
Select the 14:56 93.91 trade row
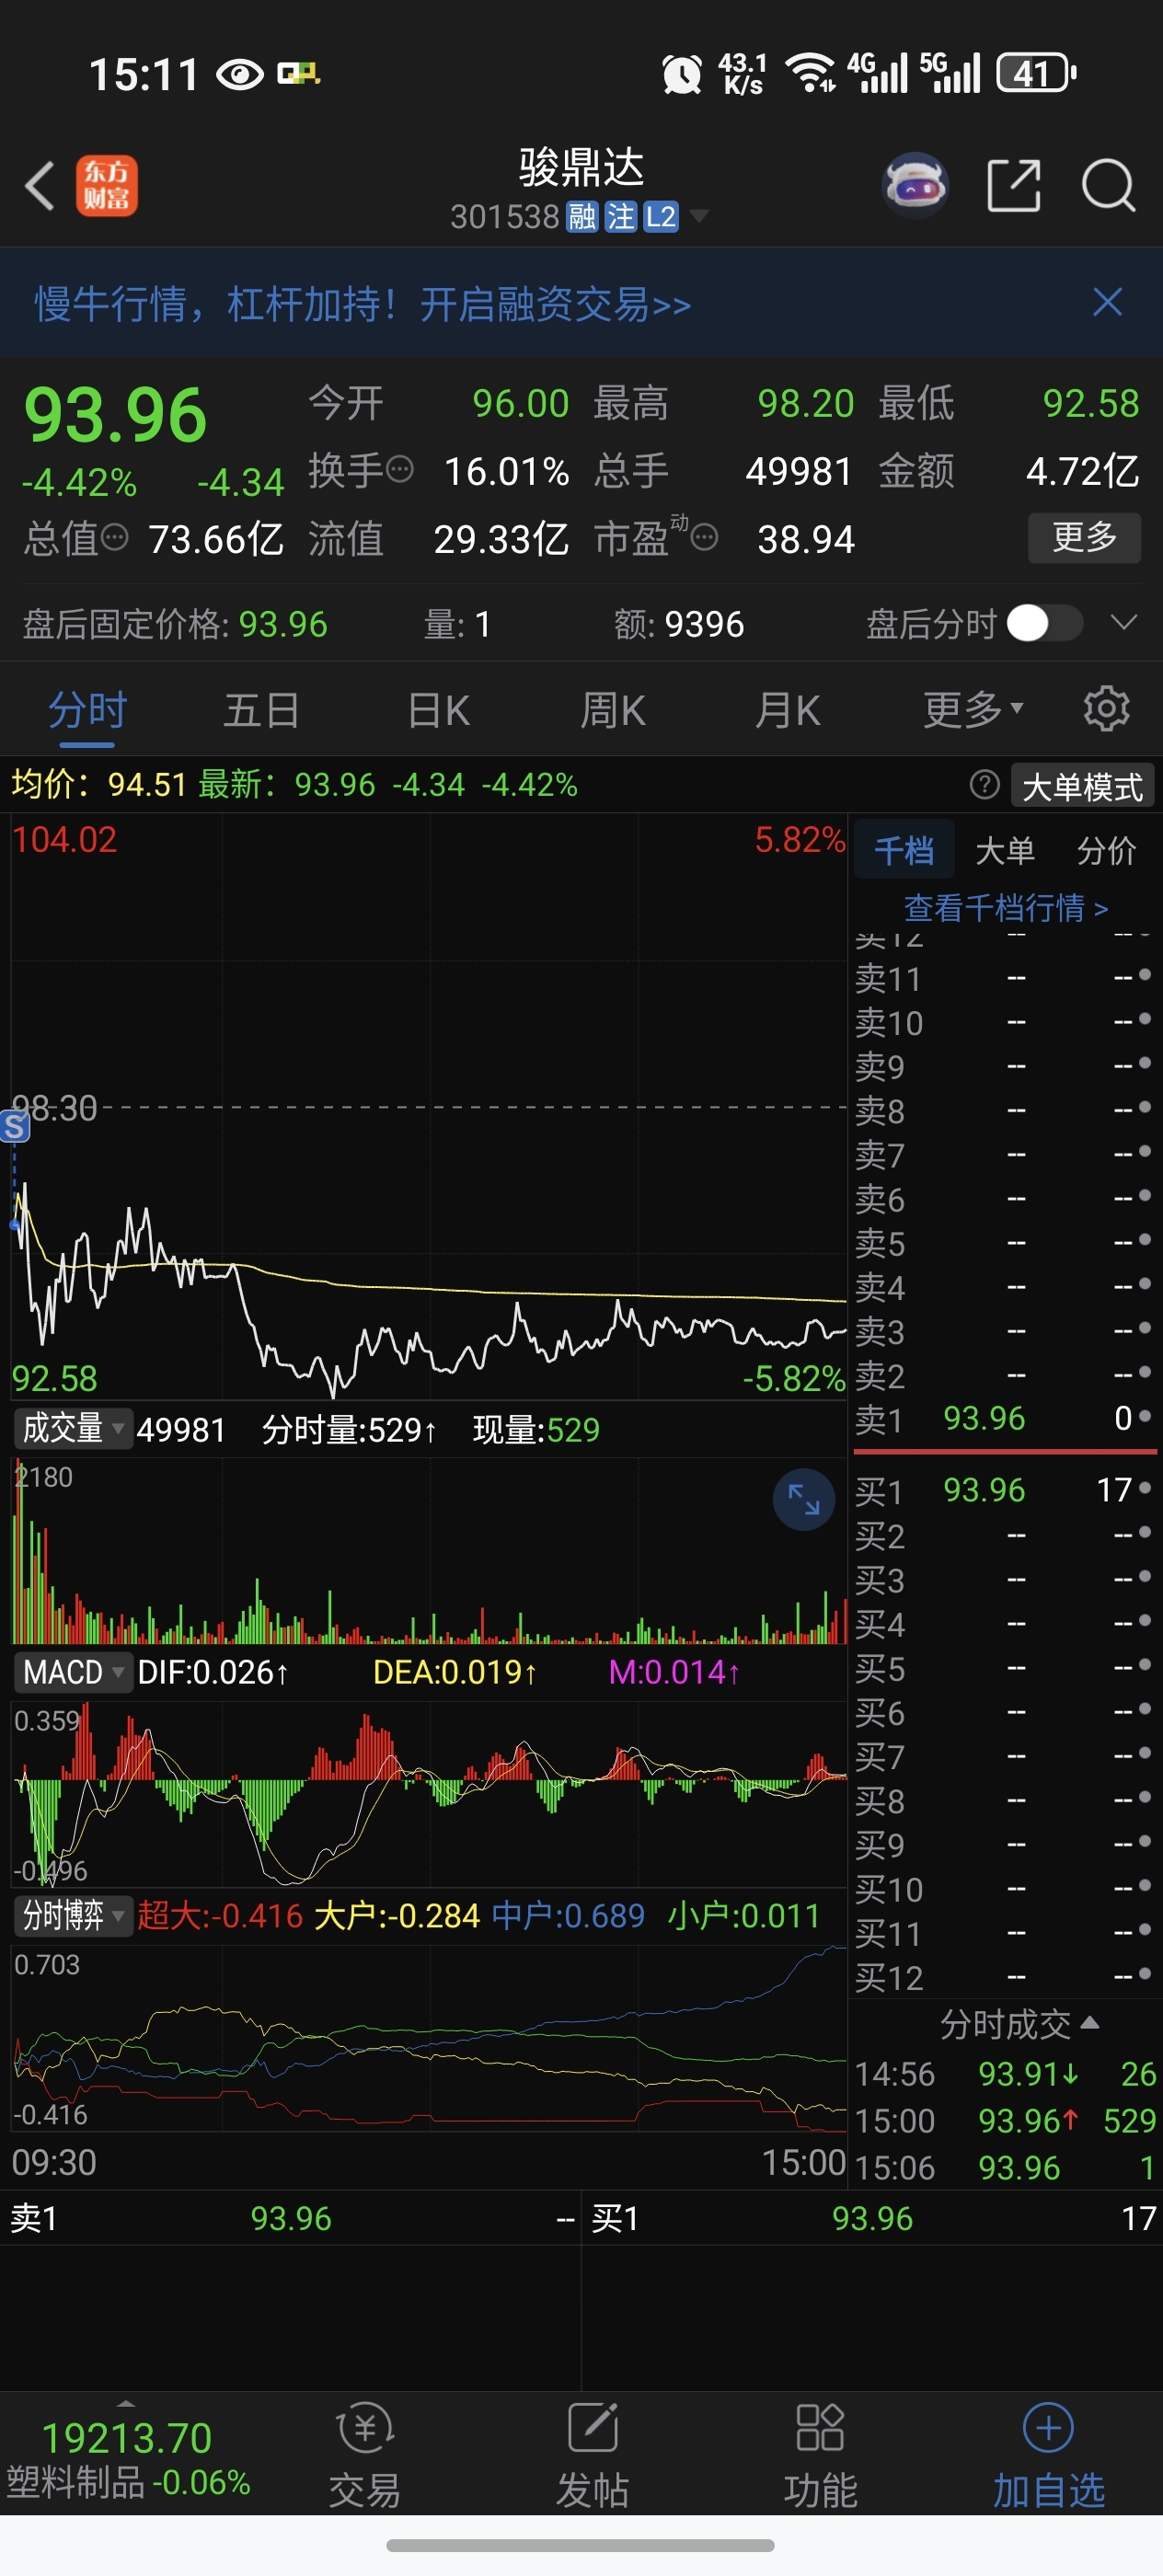click(x=1005, y=2074)
